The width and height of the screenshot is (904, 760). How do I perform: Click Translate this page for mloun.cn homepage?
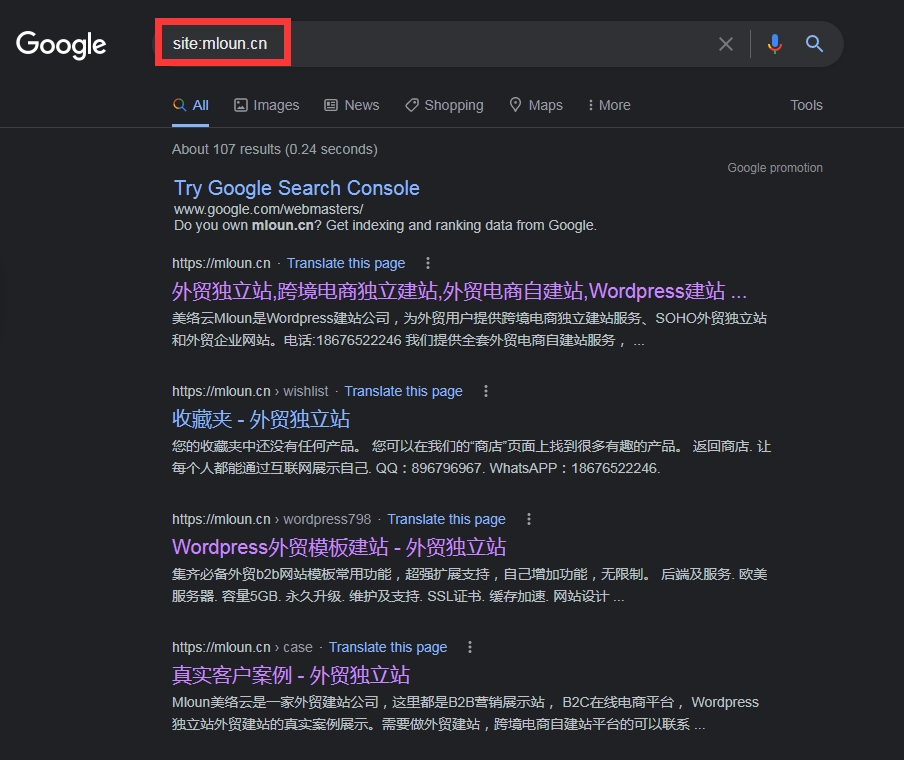pyautogui.click(x=346, y=263)
